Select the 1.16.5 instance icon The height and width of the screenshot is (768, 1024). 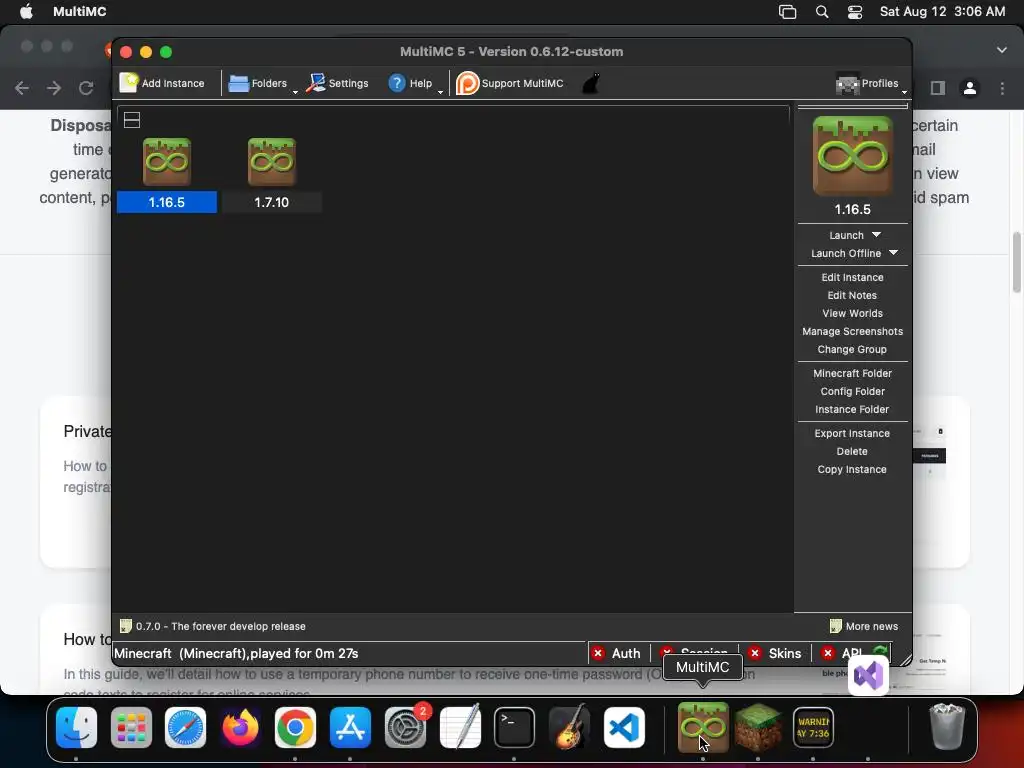(x=167, y=161)
